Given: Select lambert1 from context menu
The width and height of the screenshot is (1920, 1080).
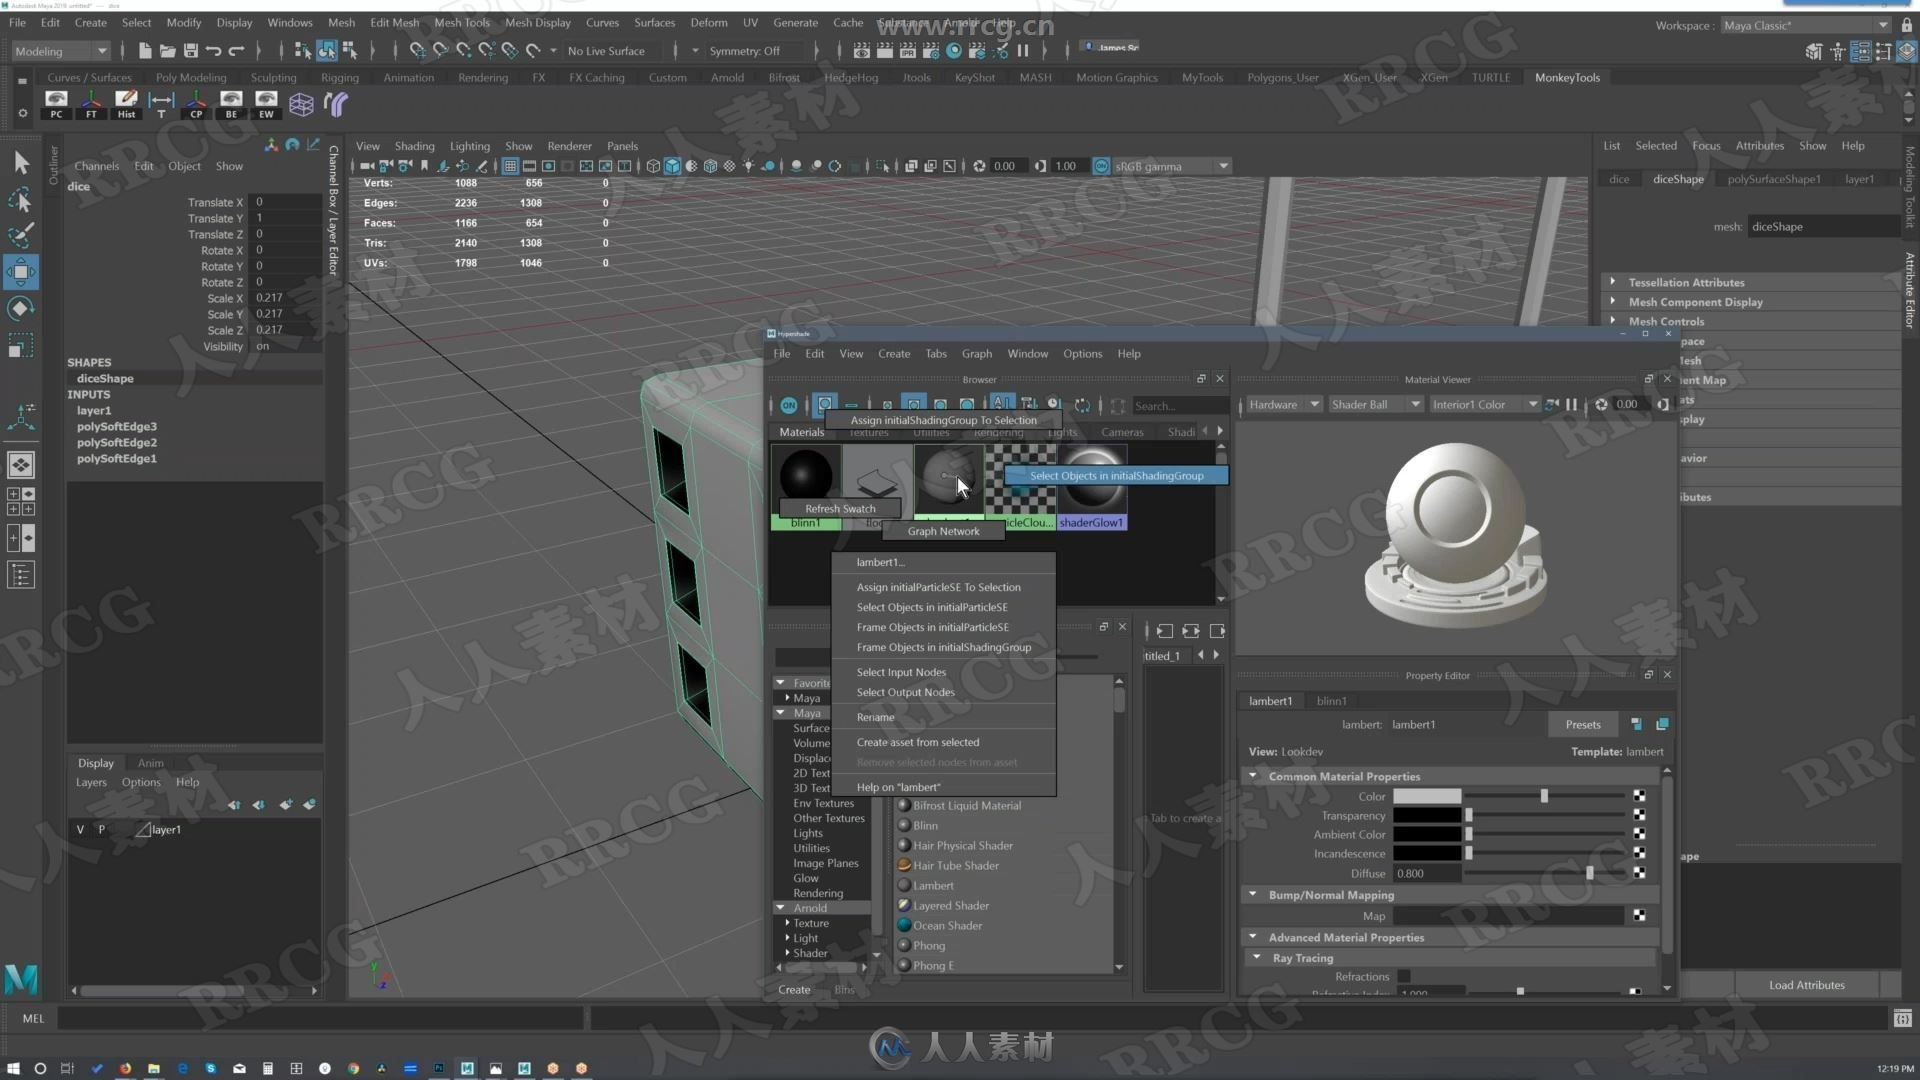Looking at the screenshot, I should pyautogui.click(x=878, y=562).
